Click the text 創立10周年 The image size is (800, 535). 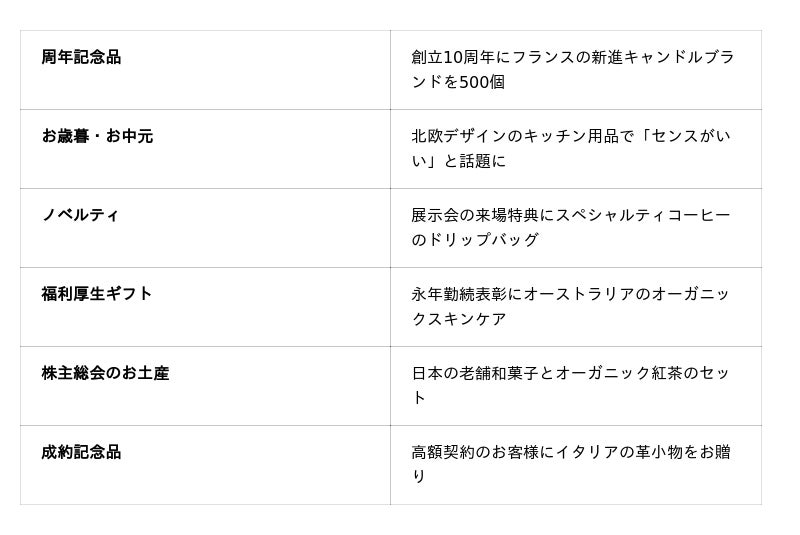coord(451,57)
